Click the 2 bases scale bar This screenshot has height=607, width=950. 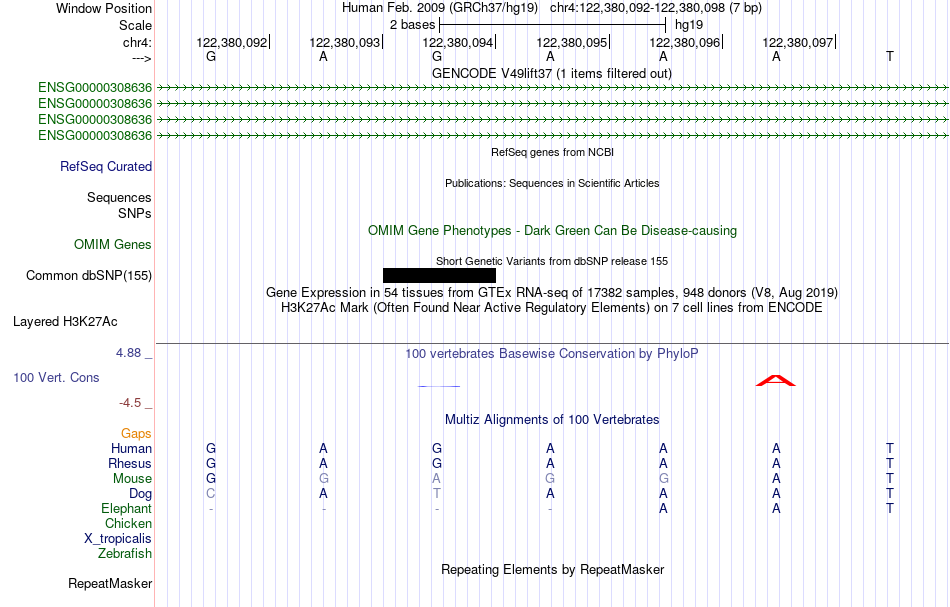552,25
